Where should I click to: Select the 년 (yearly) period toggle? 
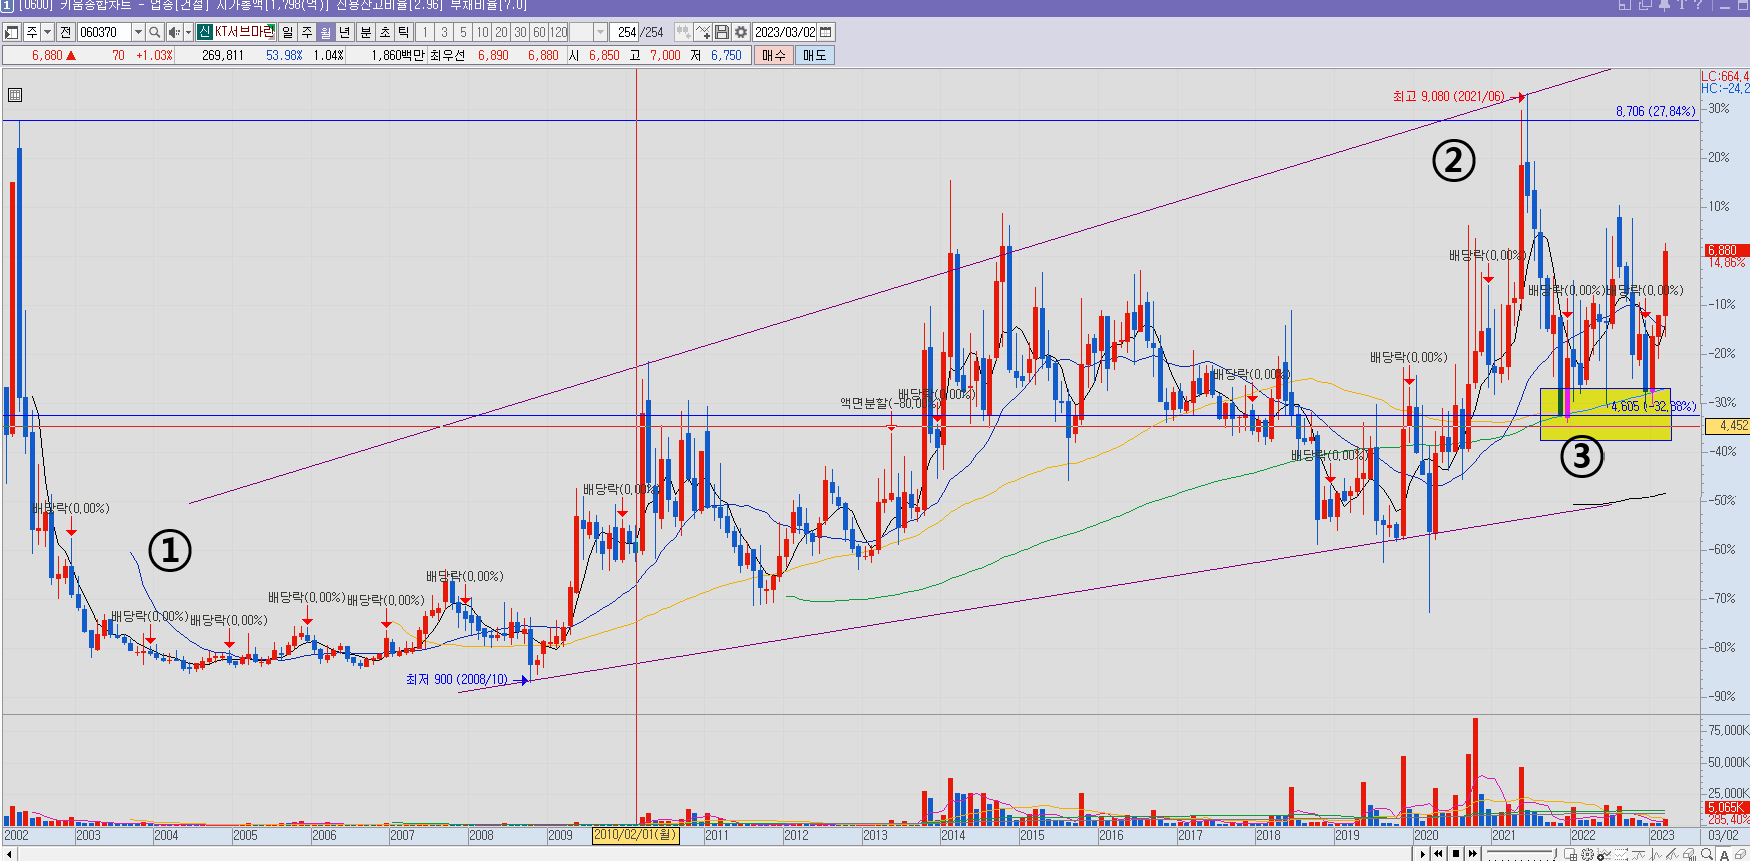[x=345, y=32]
